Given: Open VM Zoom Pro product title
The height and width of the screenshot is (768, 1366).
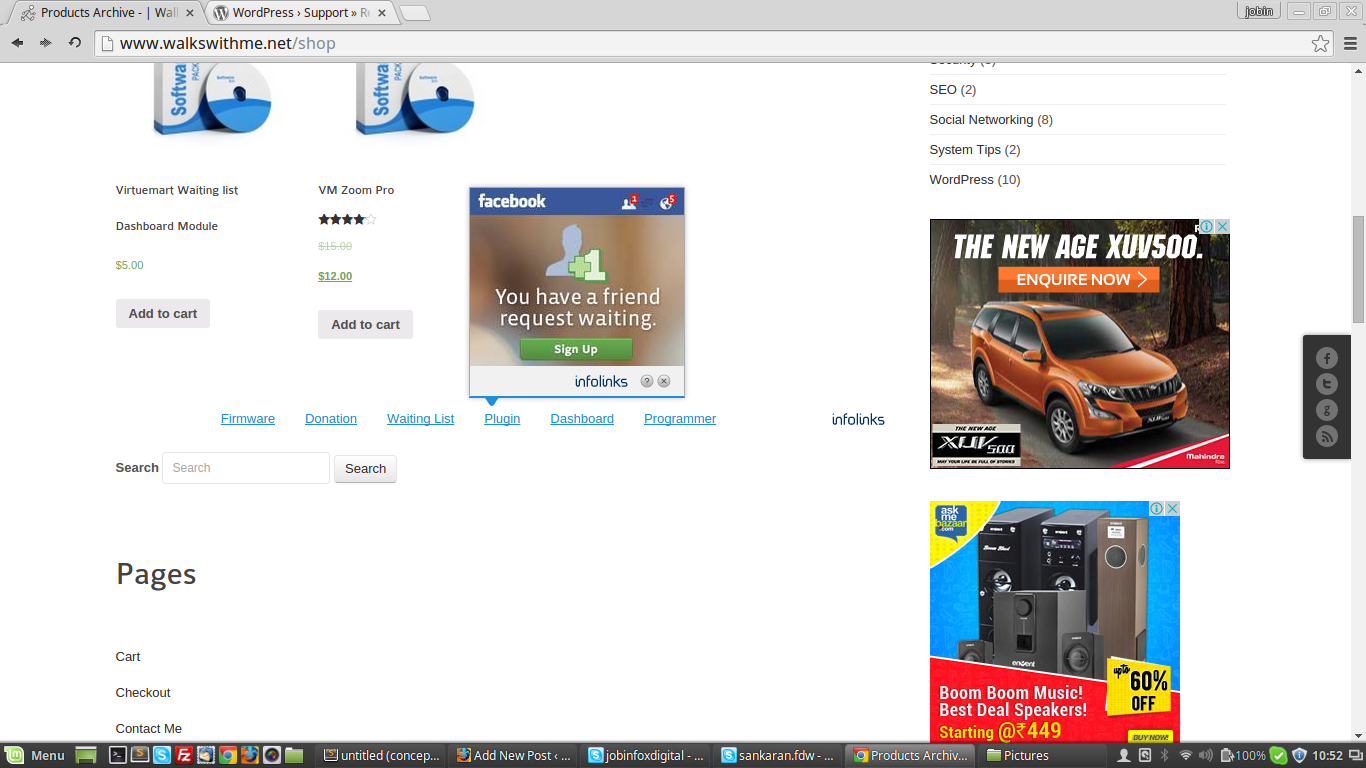Looking at the screenshot, I should (356, 190).
